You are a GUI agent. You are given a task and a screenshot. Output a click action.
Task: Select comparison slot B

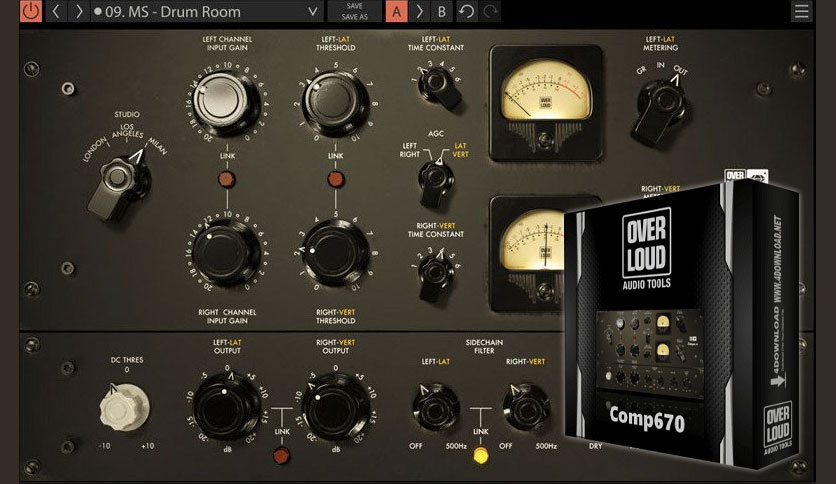coord(441,11)
